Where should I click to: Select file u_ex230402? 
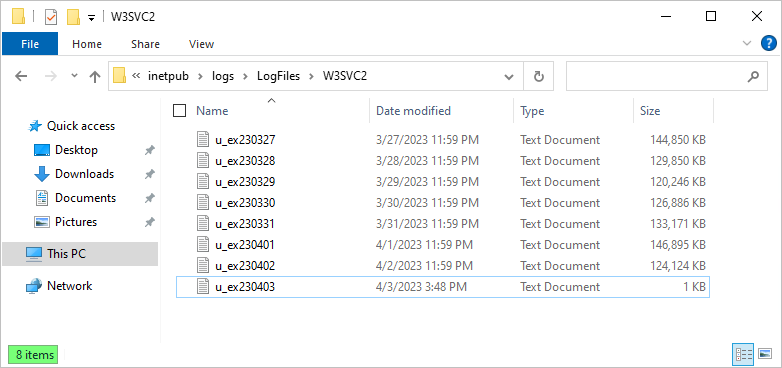[245, 266]
